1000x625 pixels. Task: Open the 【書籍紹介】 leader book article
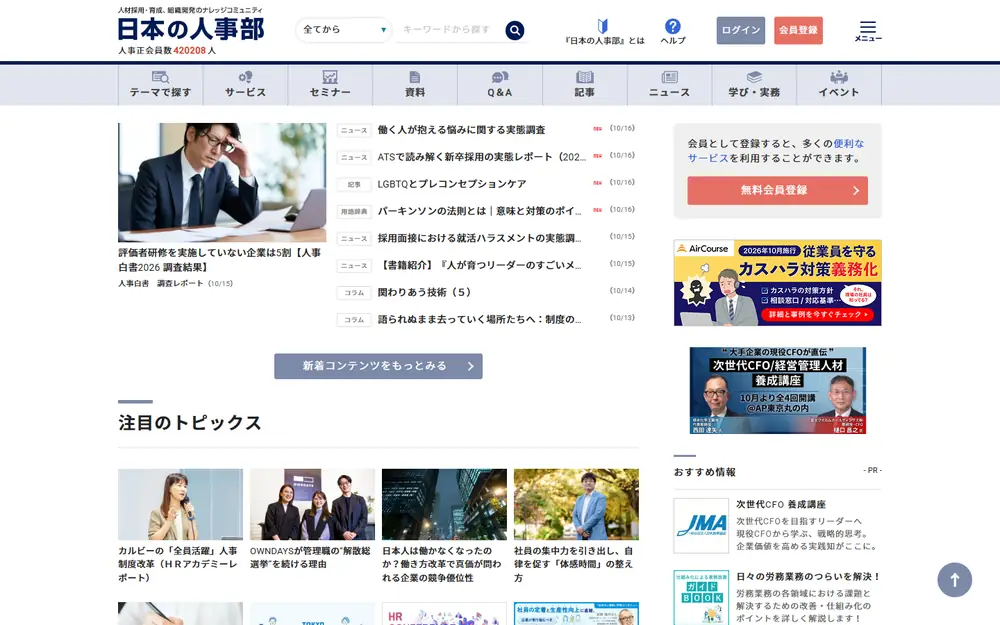[479, 265]
